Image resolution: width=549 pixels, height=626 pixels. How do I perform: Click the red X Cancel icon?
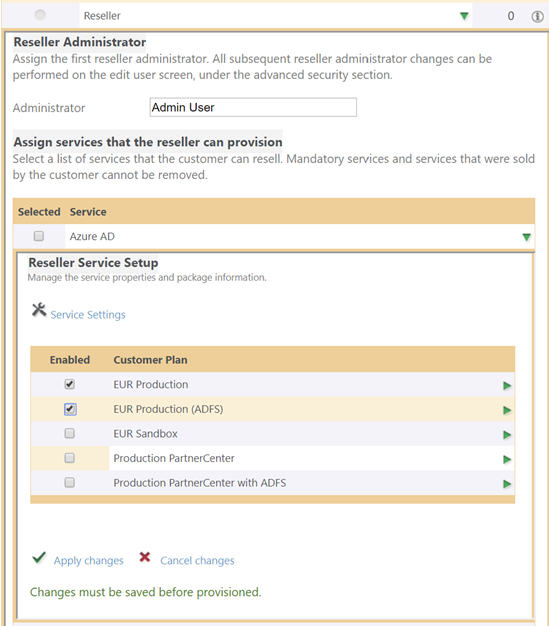[145, 557]
